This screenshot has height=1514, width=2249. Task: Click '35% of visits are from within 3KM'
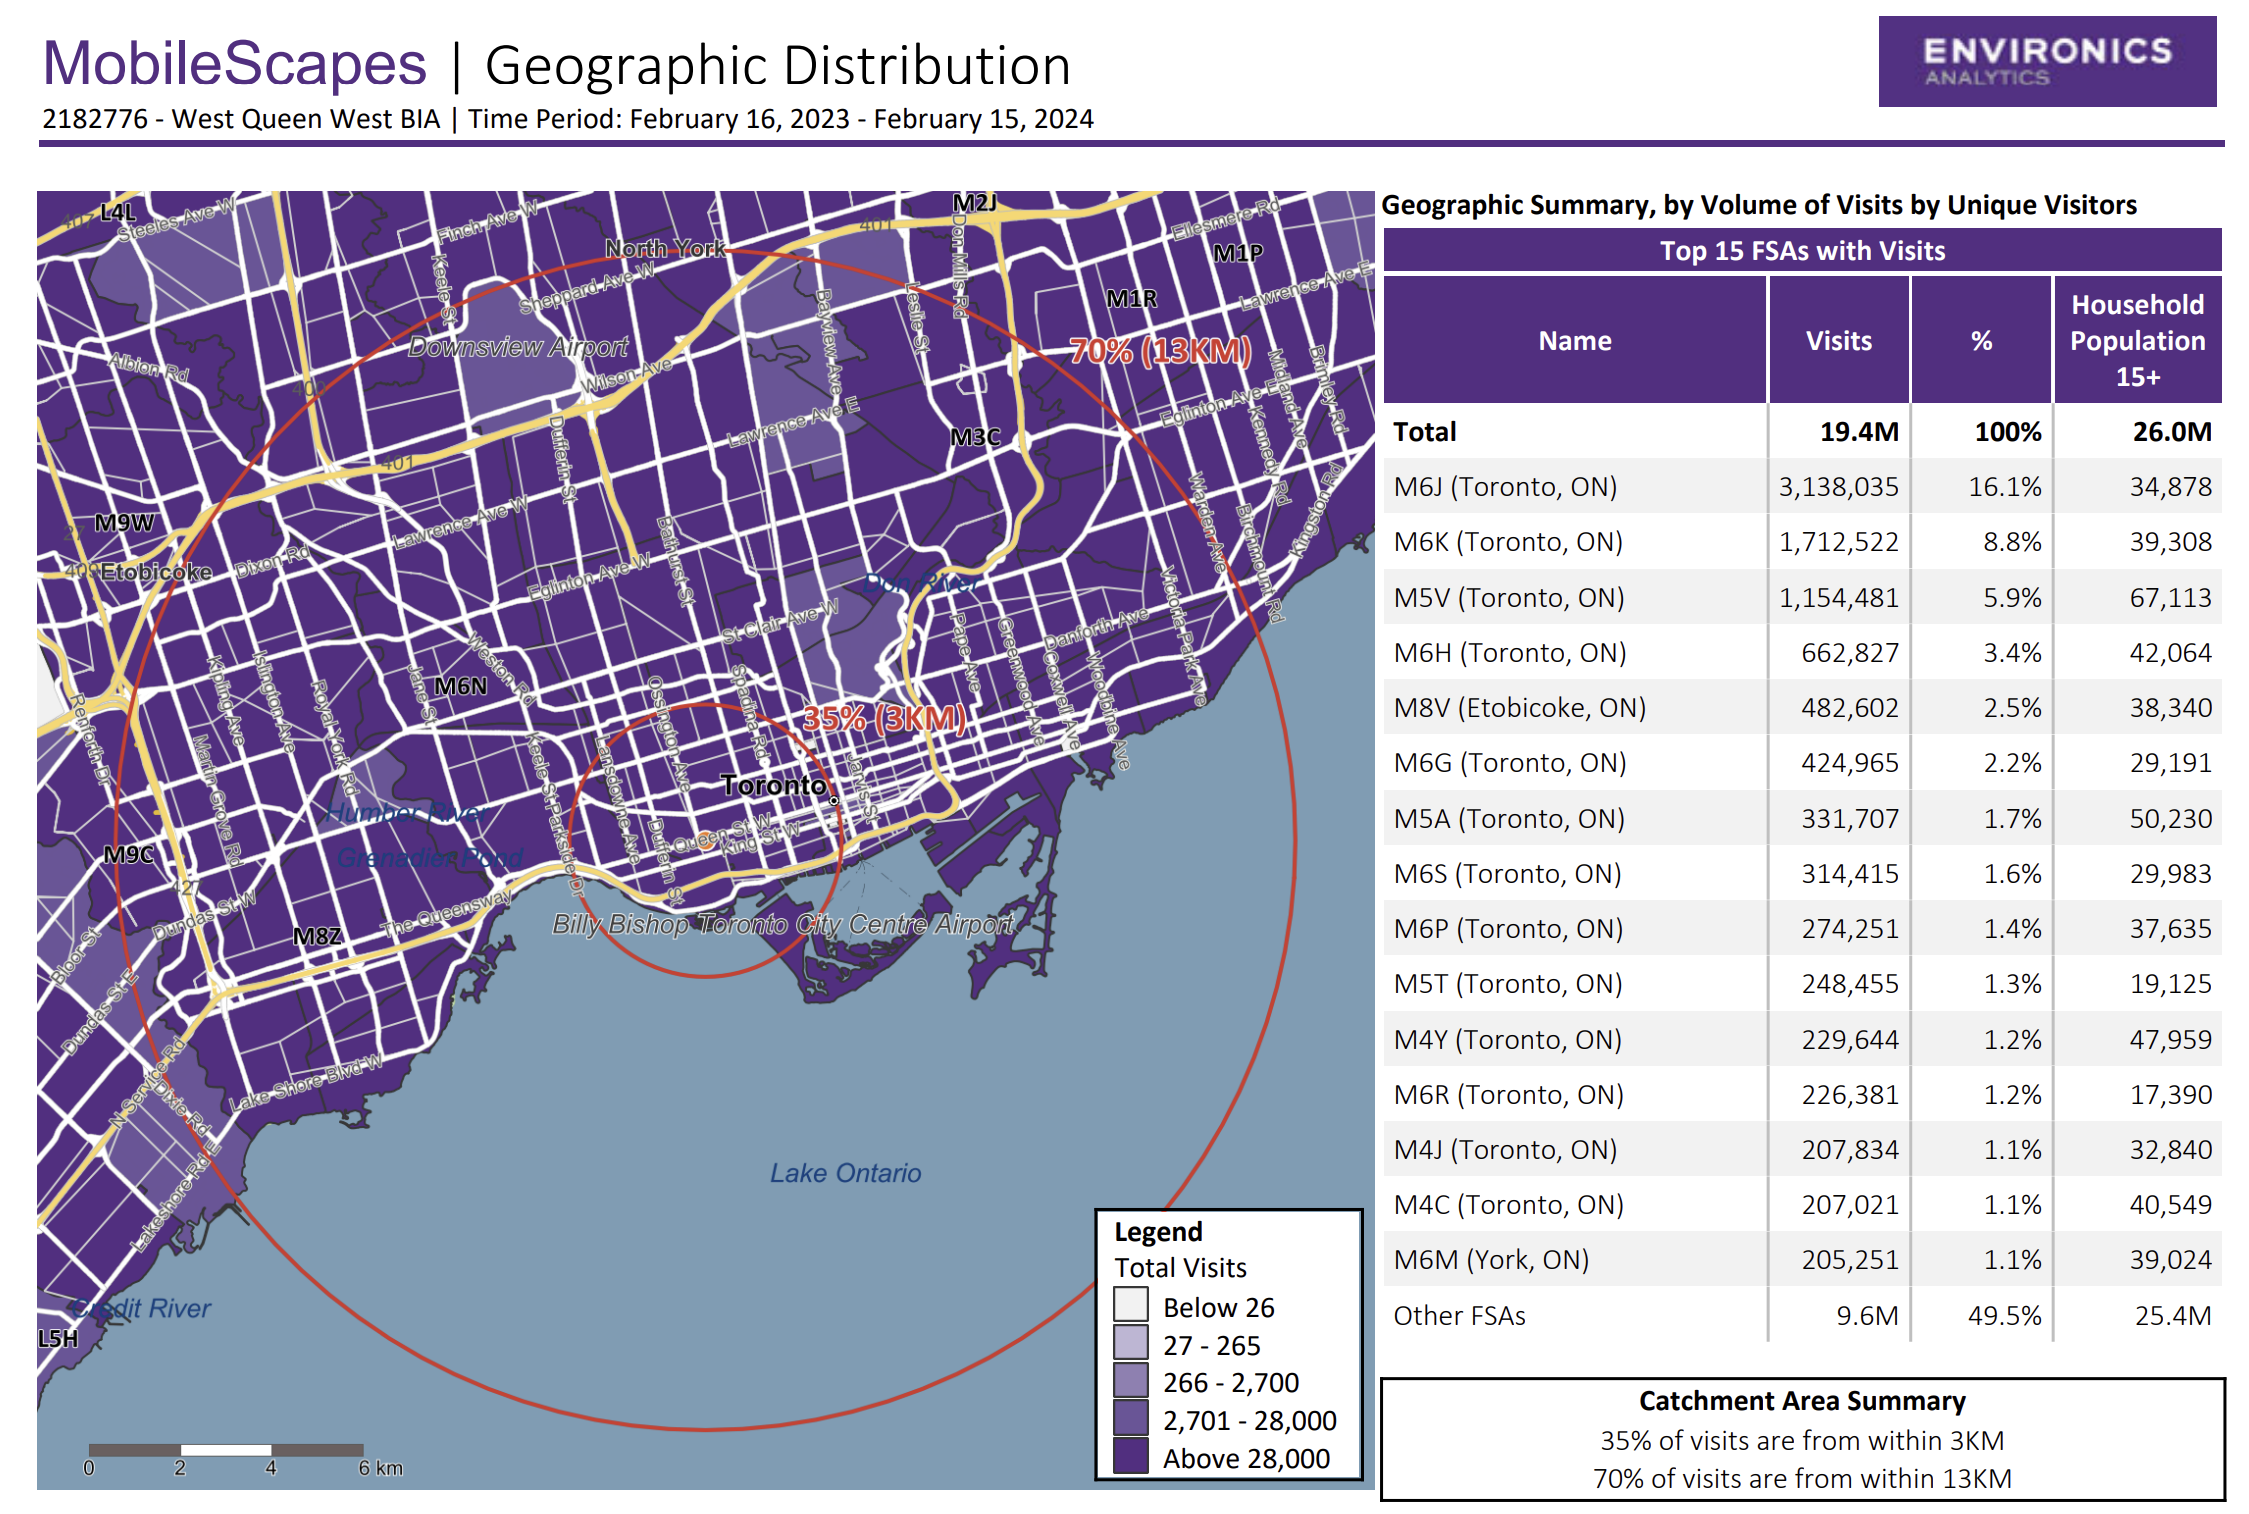click(1802, 1441)
